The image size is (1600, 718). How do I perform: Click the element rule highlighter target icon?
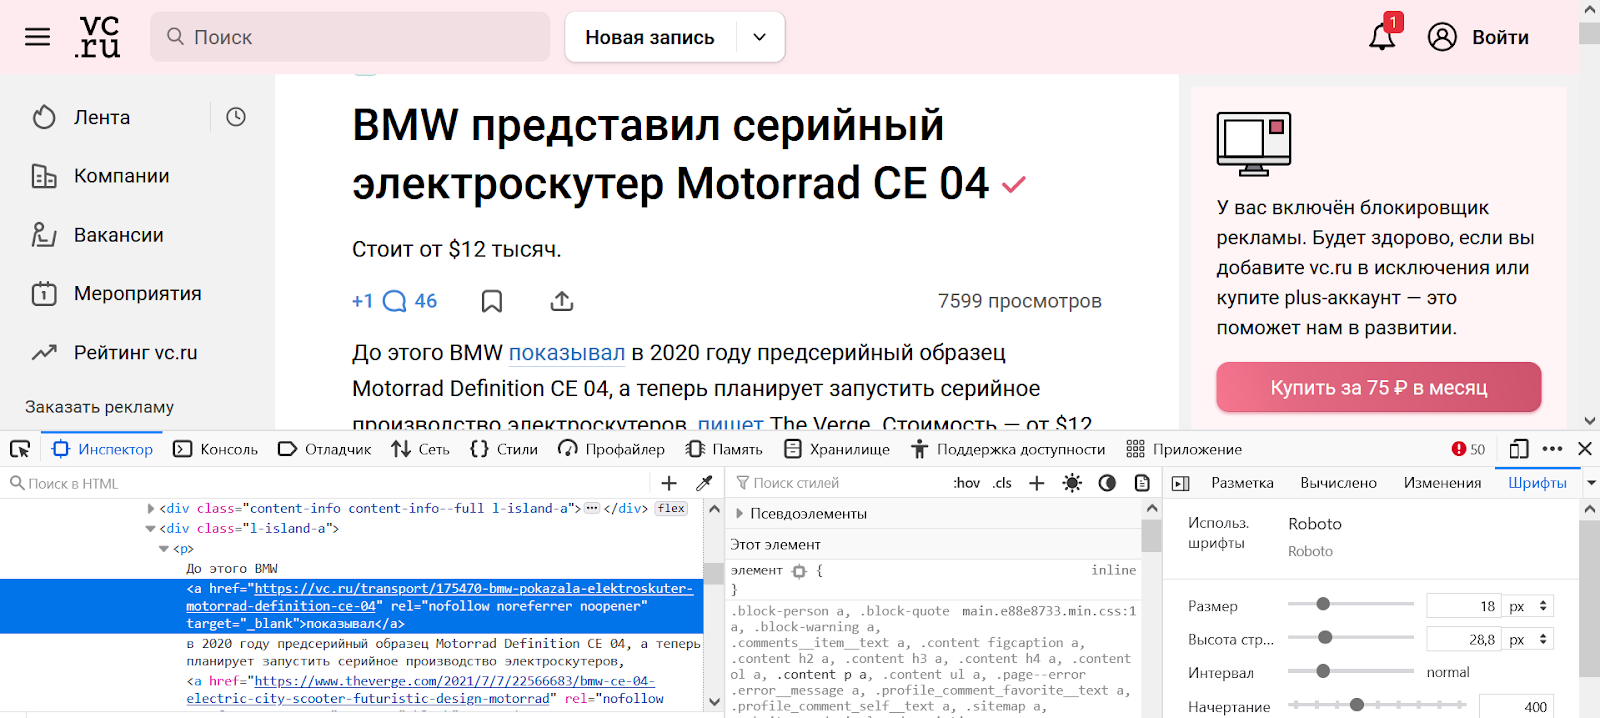pyautogui.click(x=799, y=571)
